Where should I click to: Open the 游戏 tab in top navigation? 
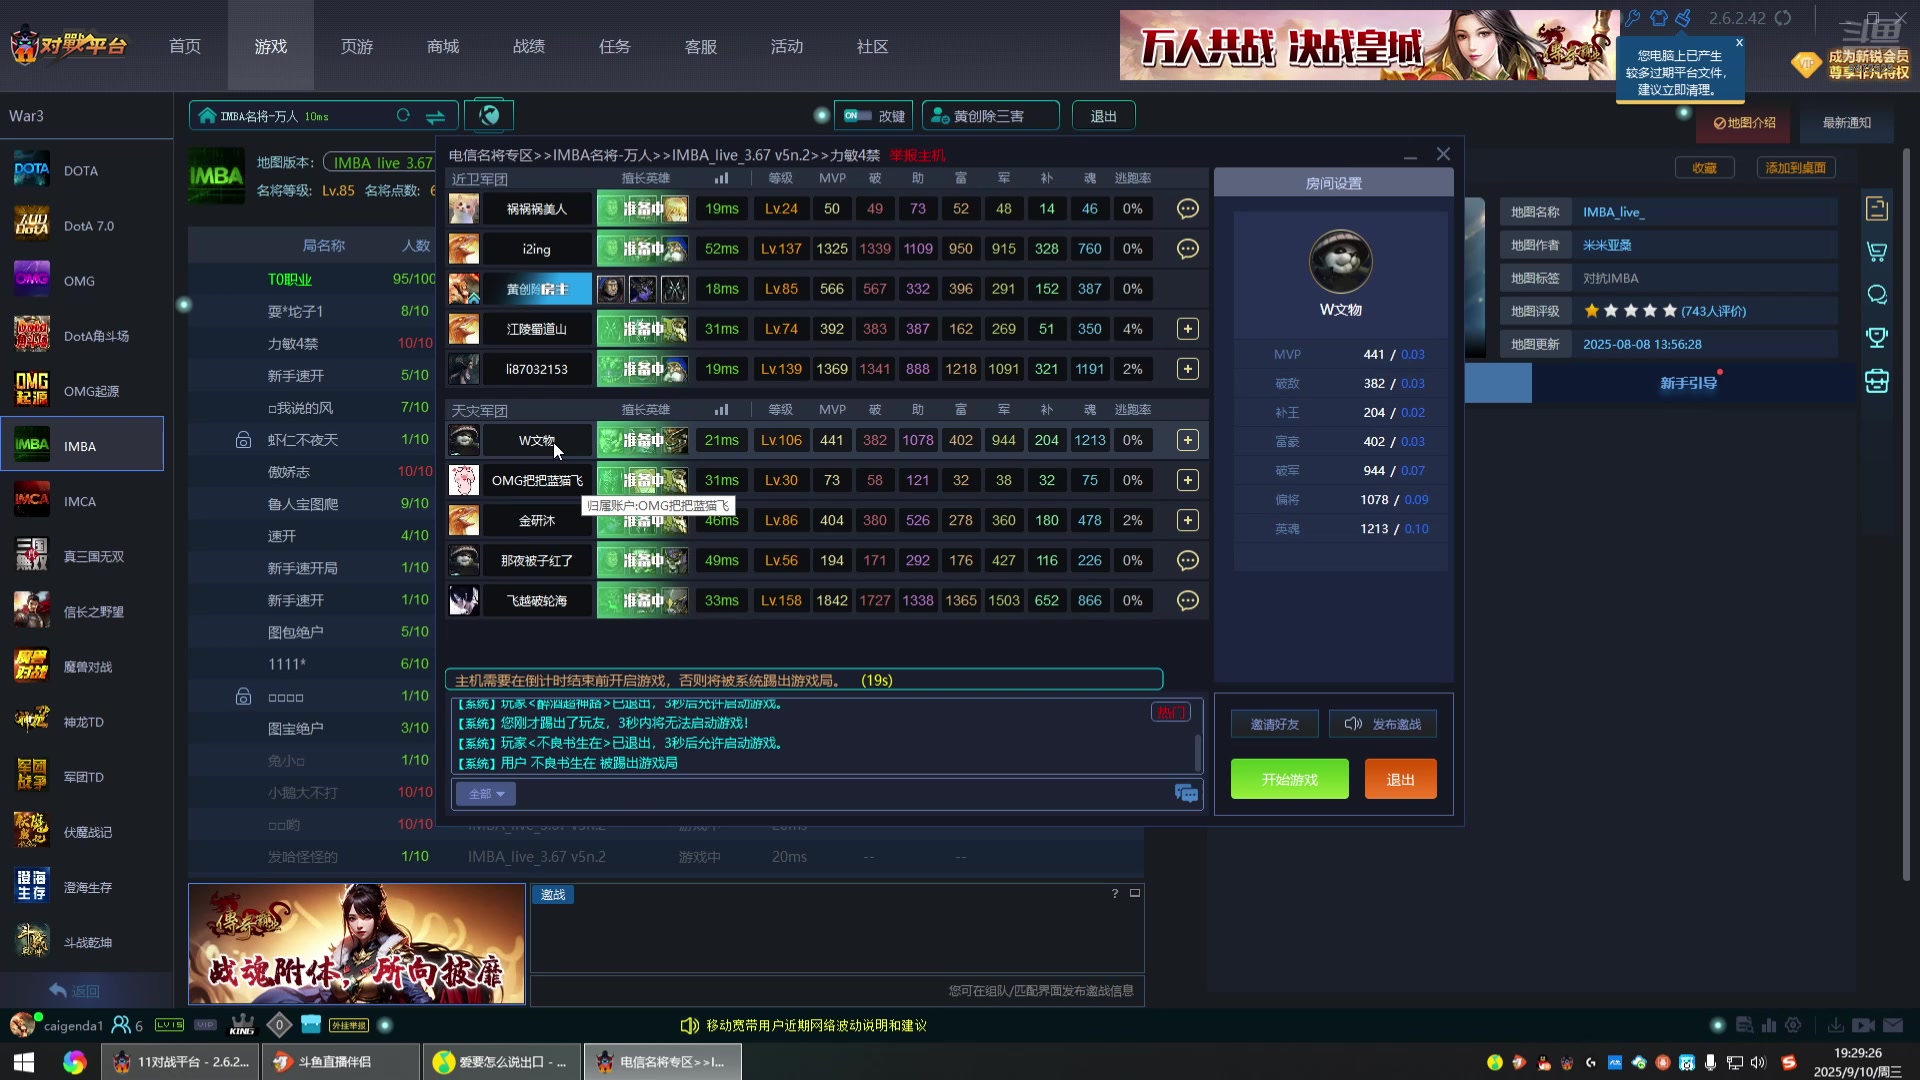click(x=271, y=46)
